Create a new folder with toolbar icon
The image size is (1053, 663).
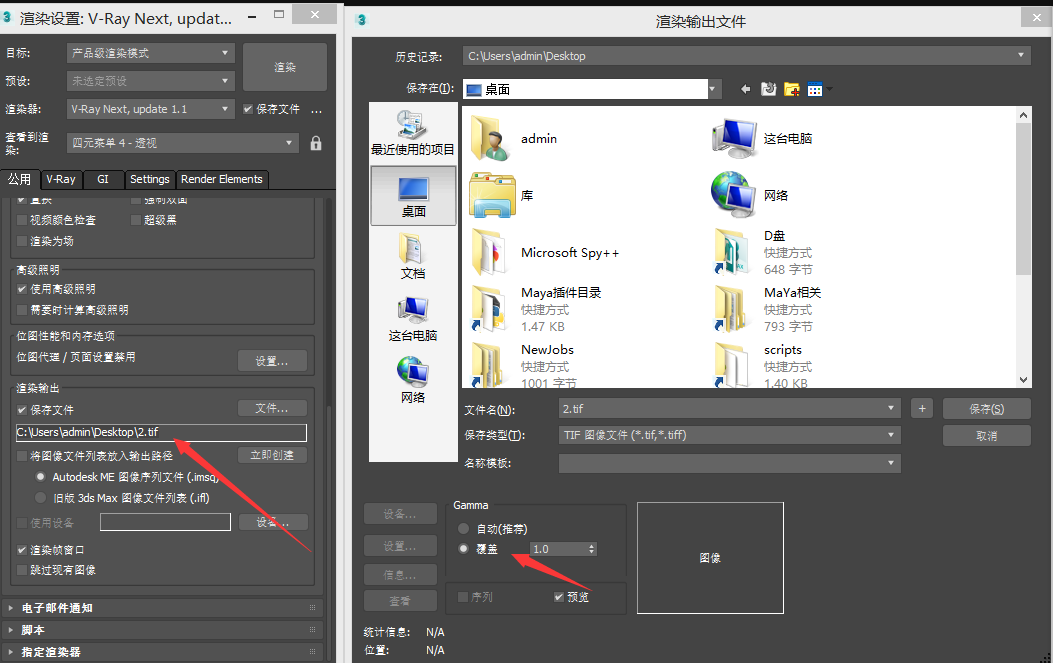[x=792, y=89]
